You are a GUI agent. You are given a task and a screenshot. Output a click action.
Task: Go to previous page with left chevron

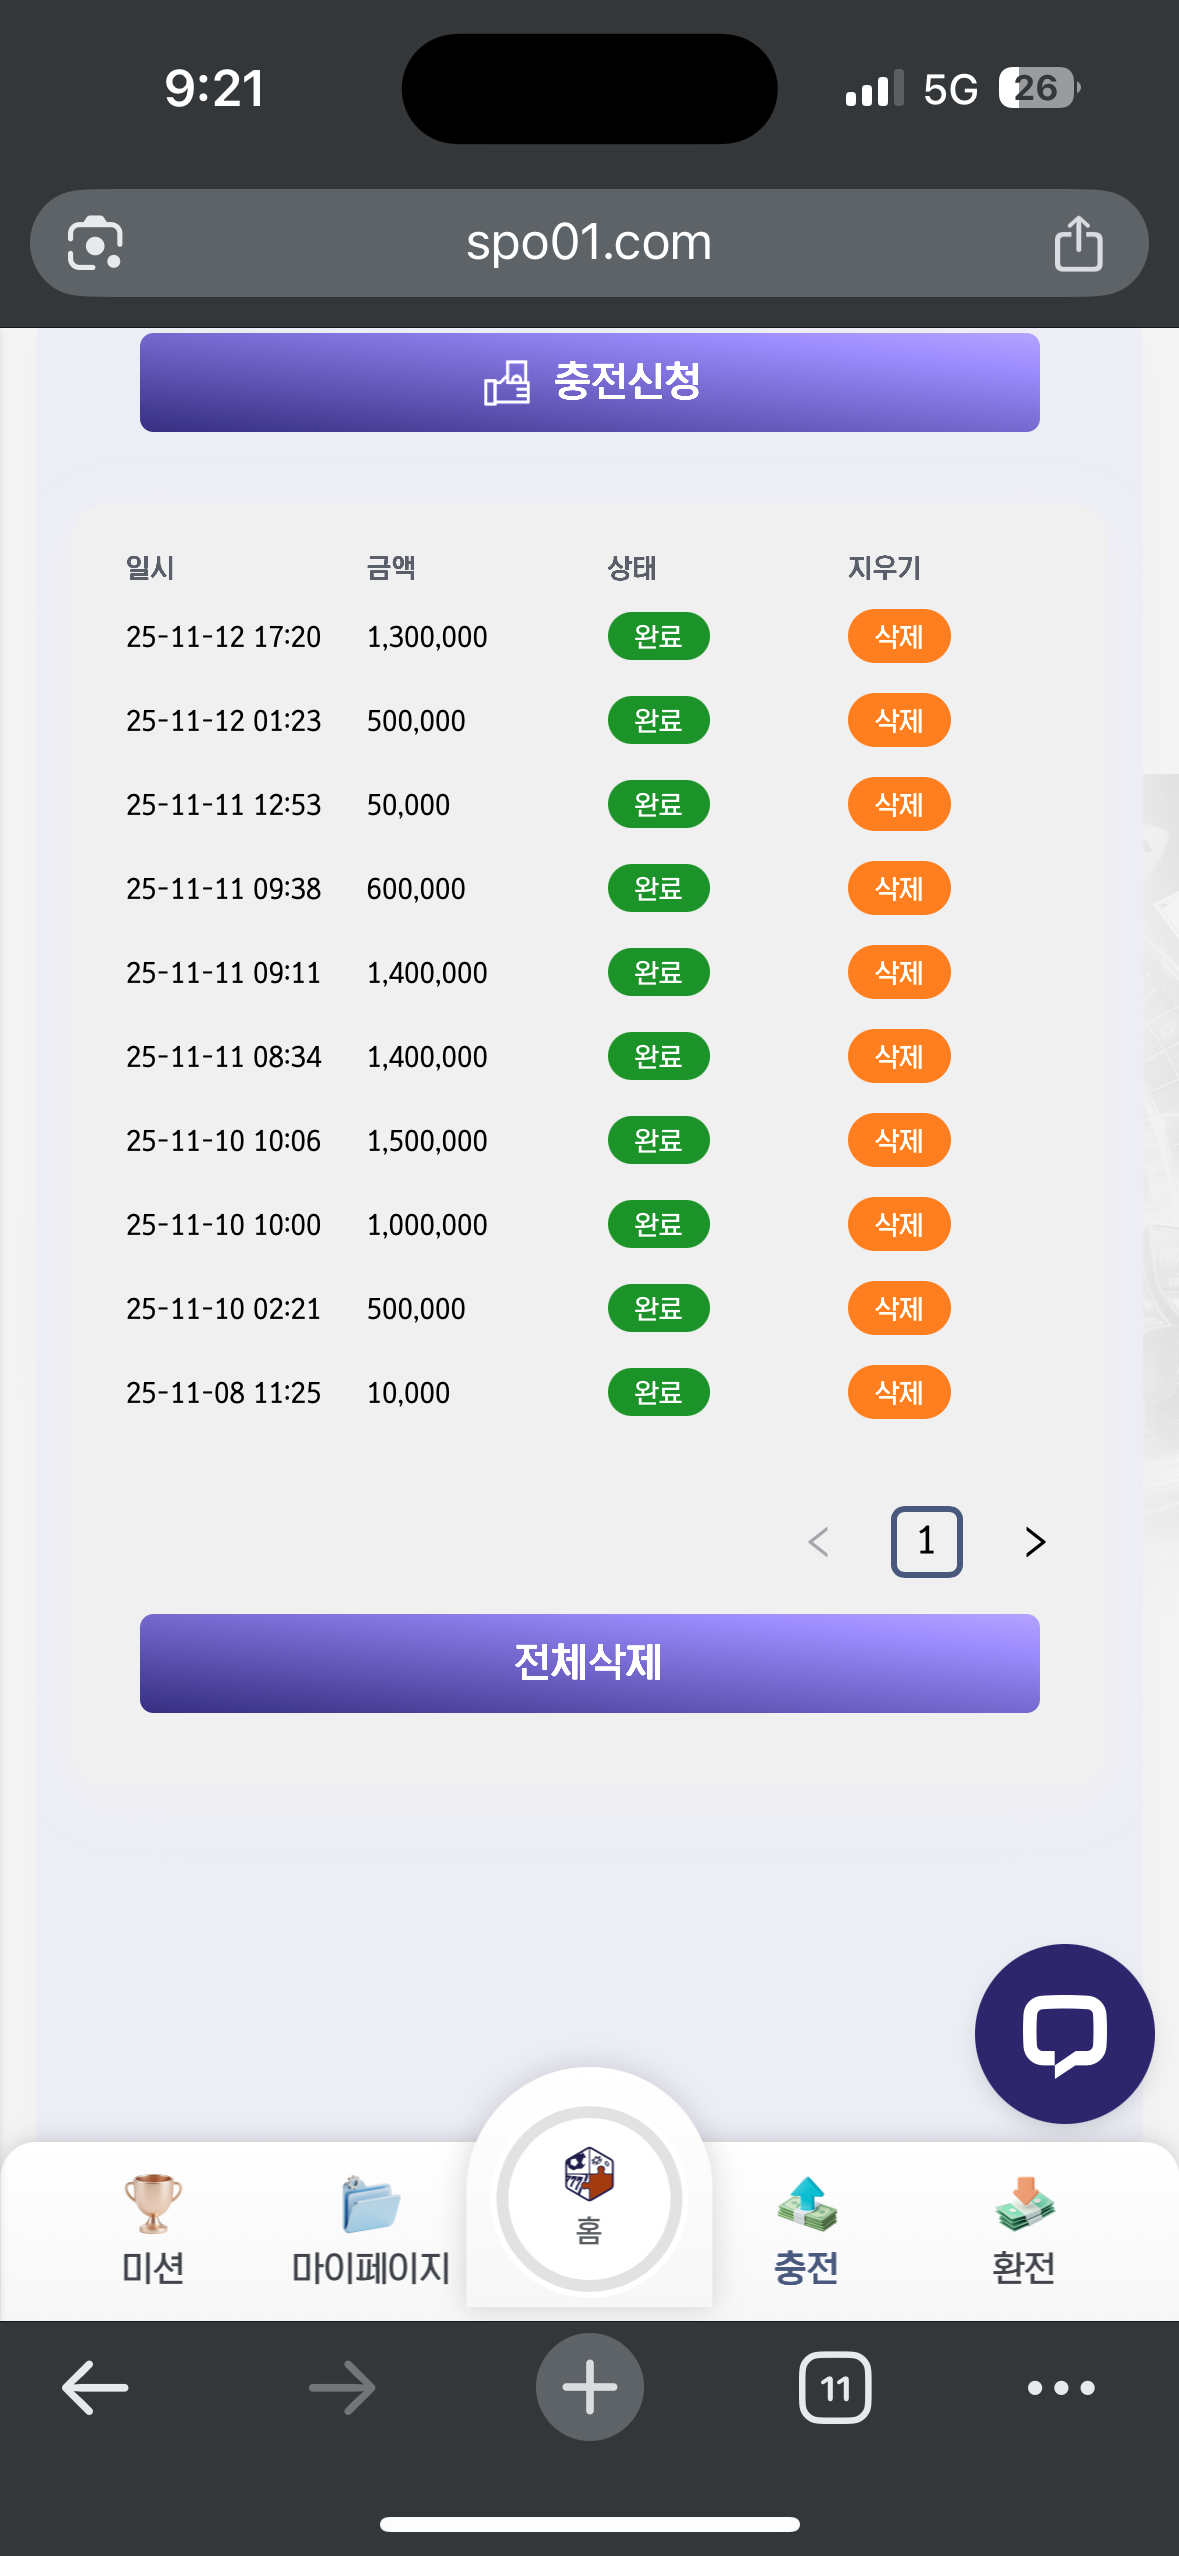pos(818,1542)
